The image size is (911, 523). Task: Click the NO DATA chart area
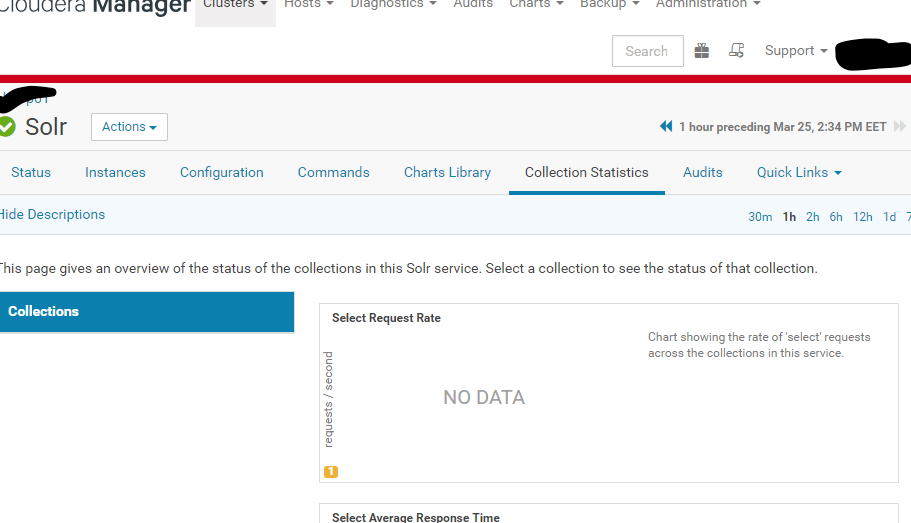click(484, 397)
